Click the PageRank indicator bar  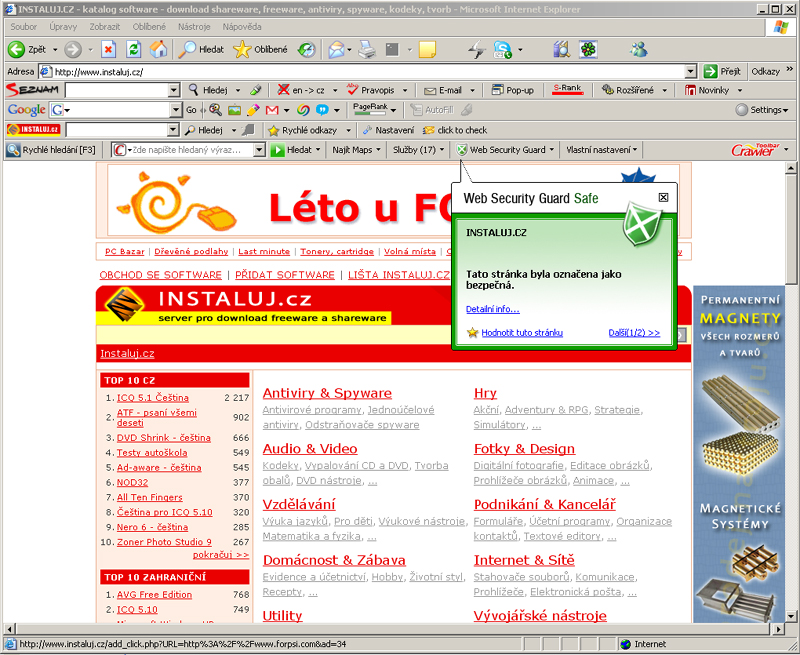click(375, 110)
